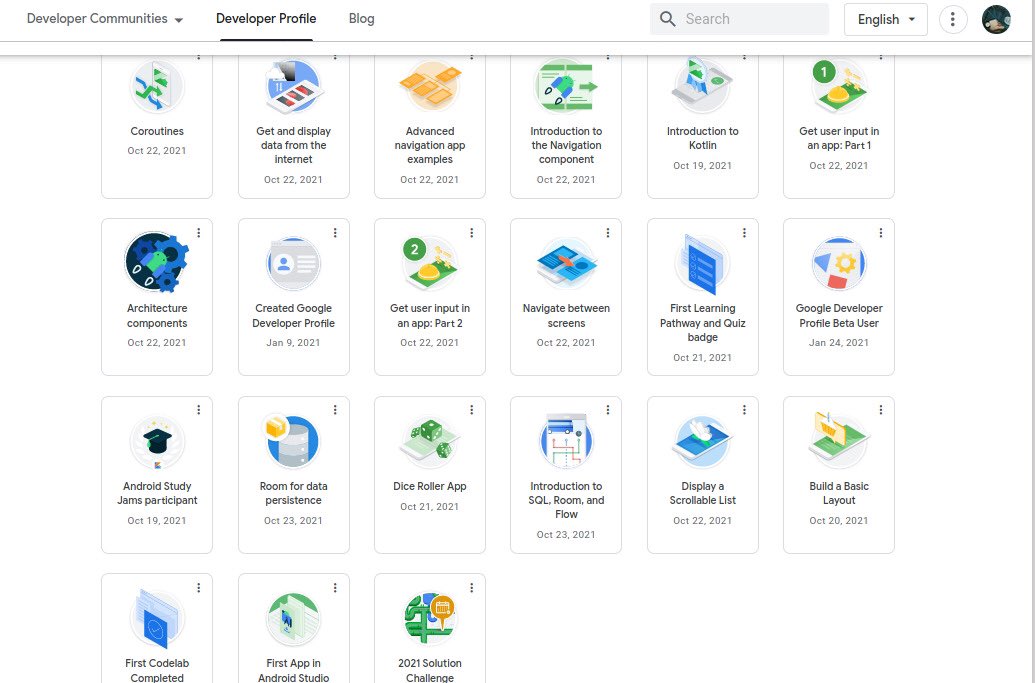Click the Architecture components badge icon

point(157,263)
